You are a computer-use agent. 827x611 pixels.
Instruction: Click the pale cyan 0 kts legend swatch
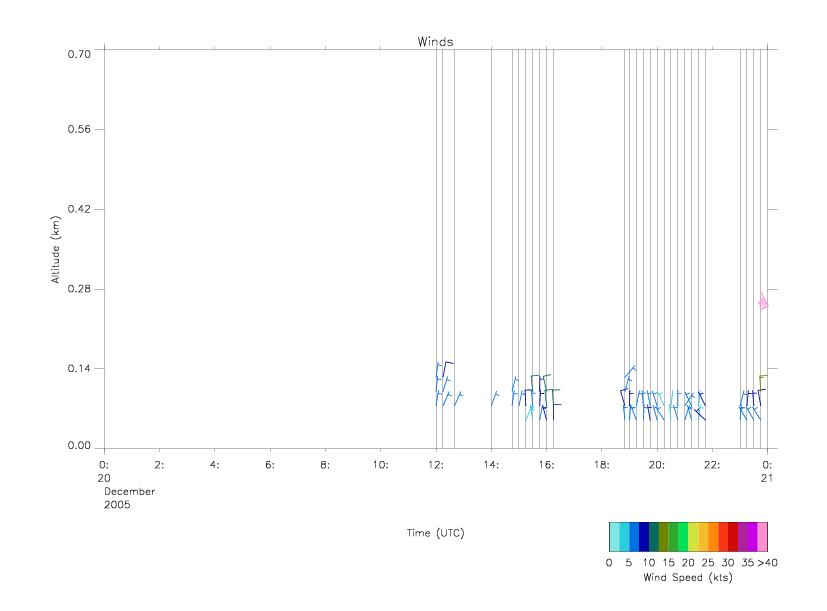[614, 537]
